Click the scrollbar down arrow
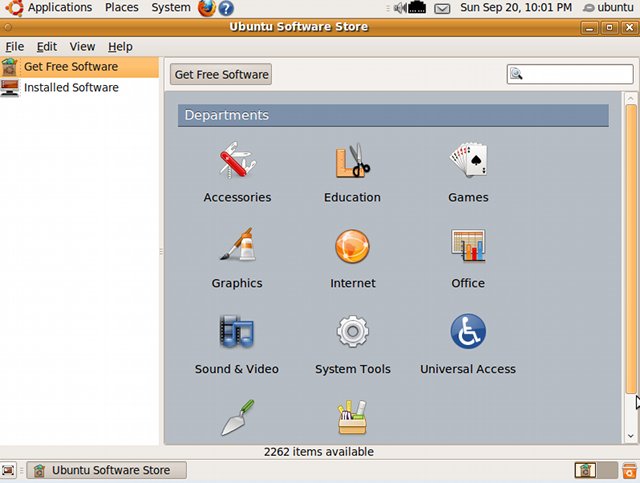This screenshot has height=483, width=640. point(631,436)
